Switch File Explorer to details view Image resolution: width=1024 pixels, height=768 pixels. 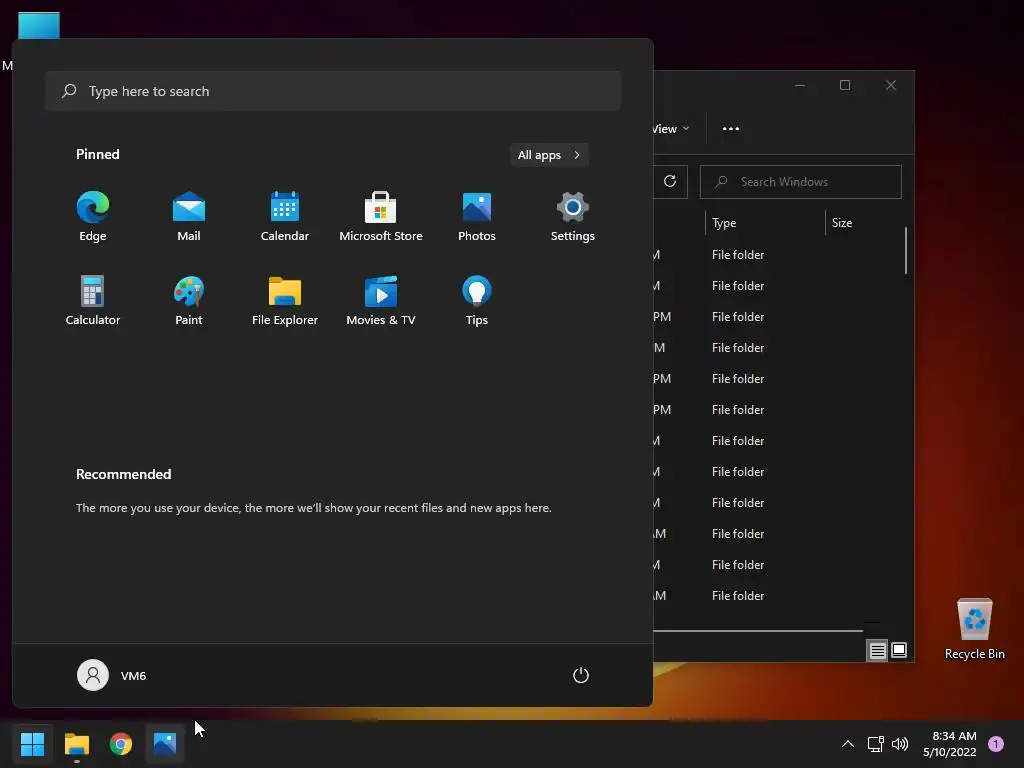click(877, 650)
